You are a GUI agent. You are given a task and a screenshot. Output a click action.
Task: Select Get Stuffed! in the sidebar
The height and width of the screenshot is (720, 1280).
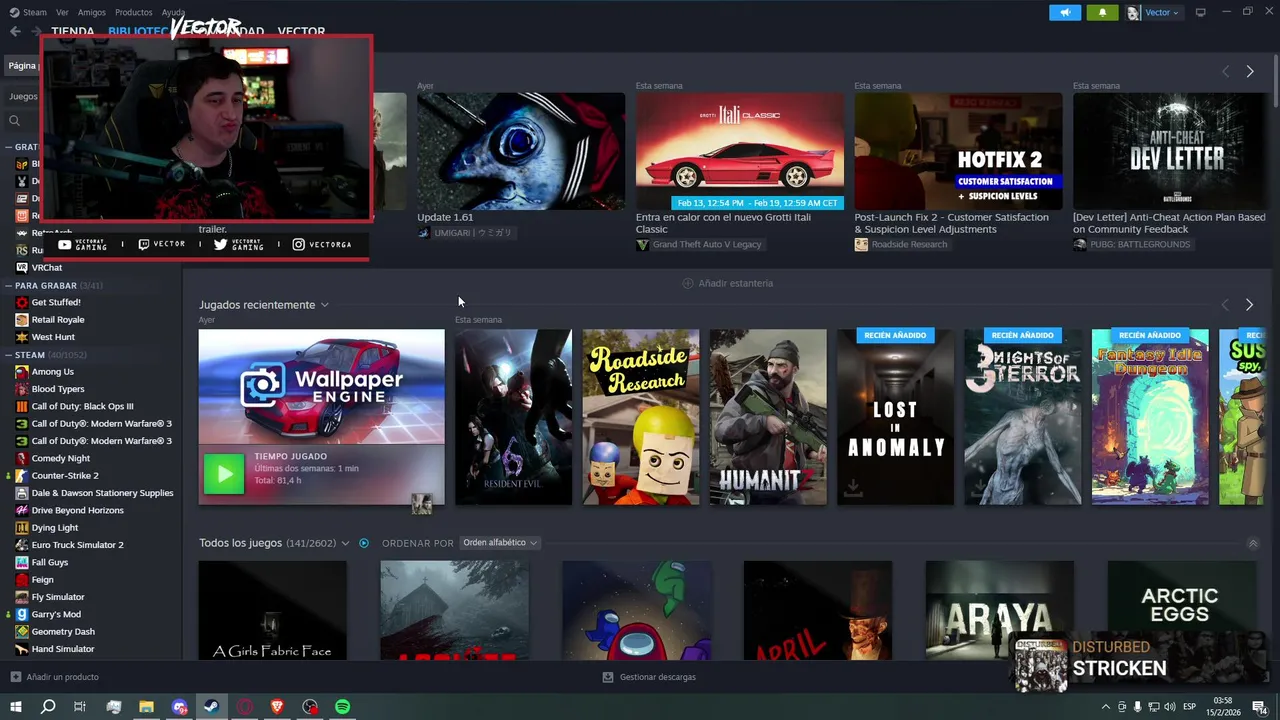pos(56,302)
